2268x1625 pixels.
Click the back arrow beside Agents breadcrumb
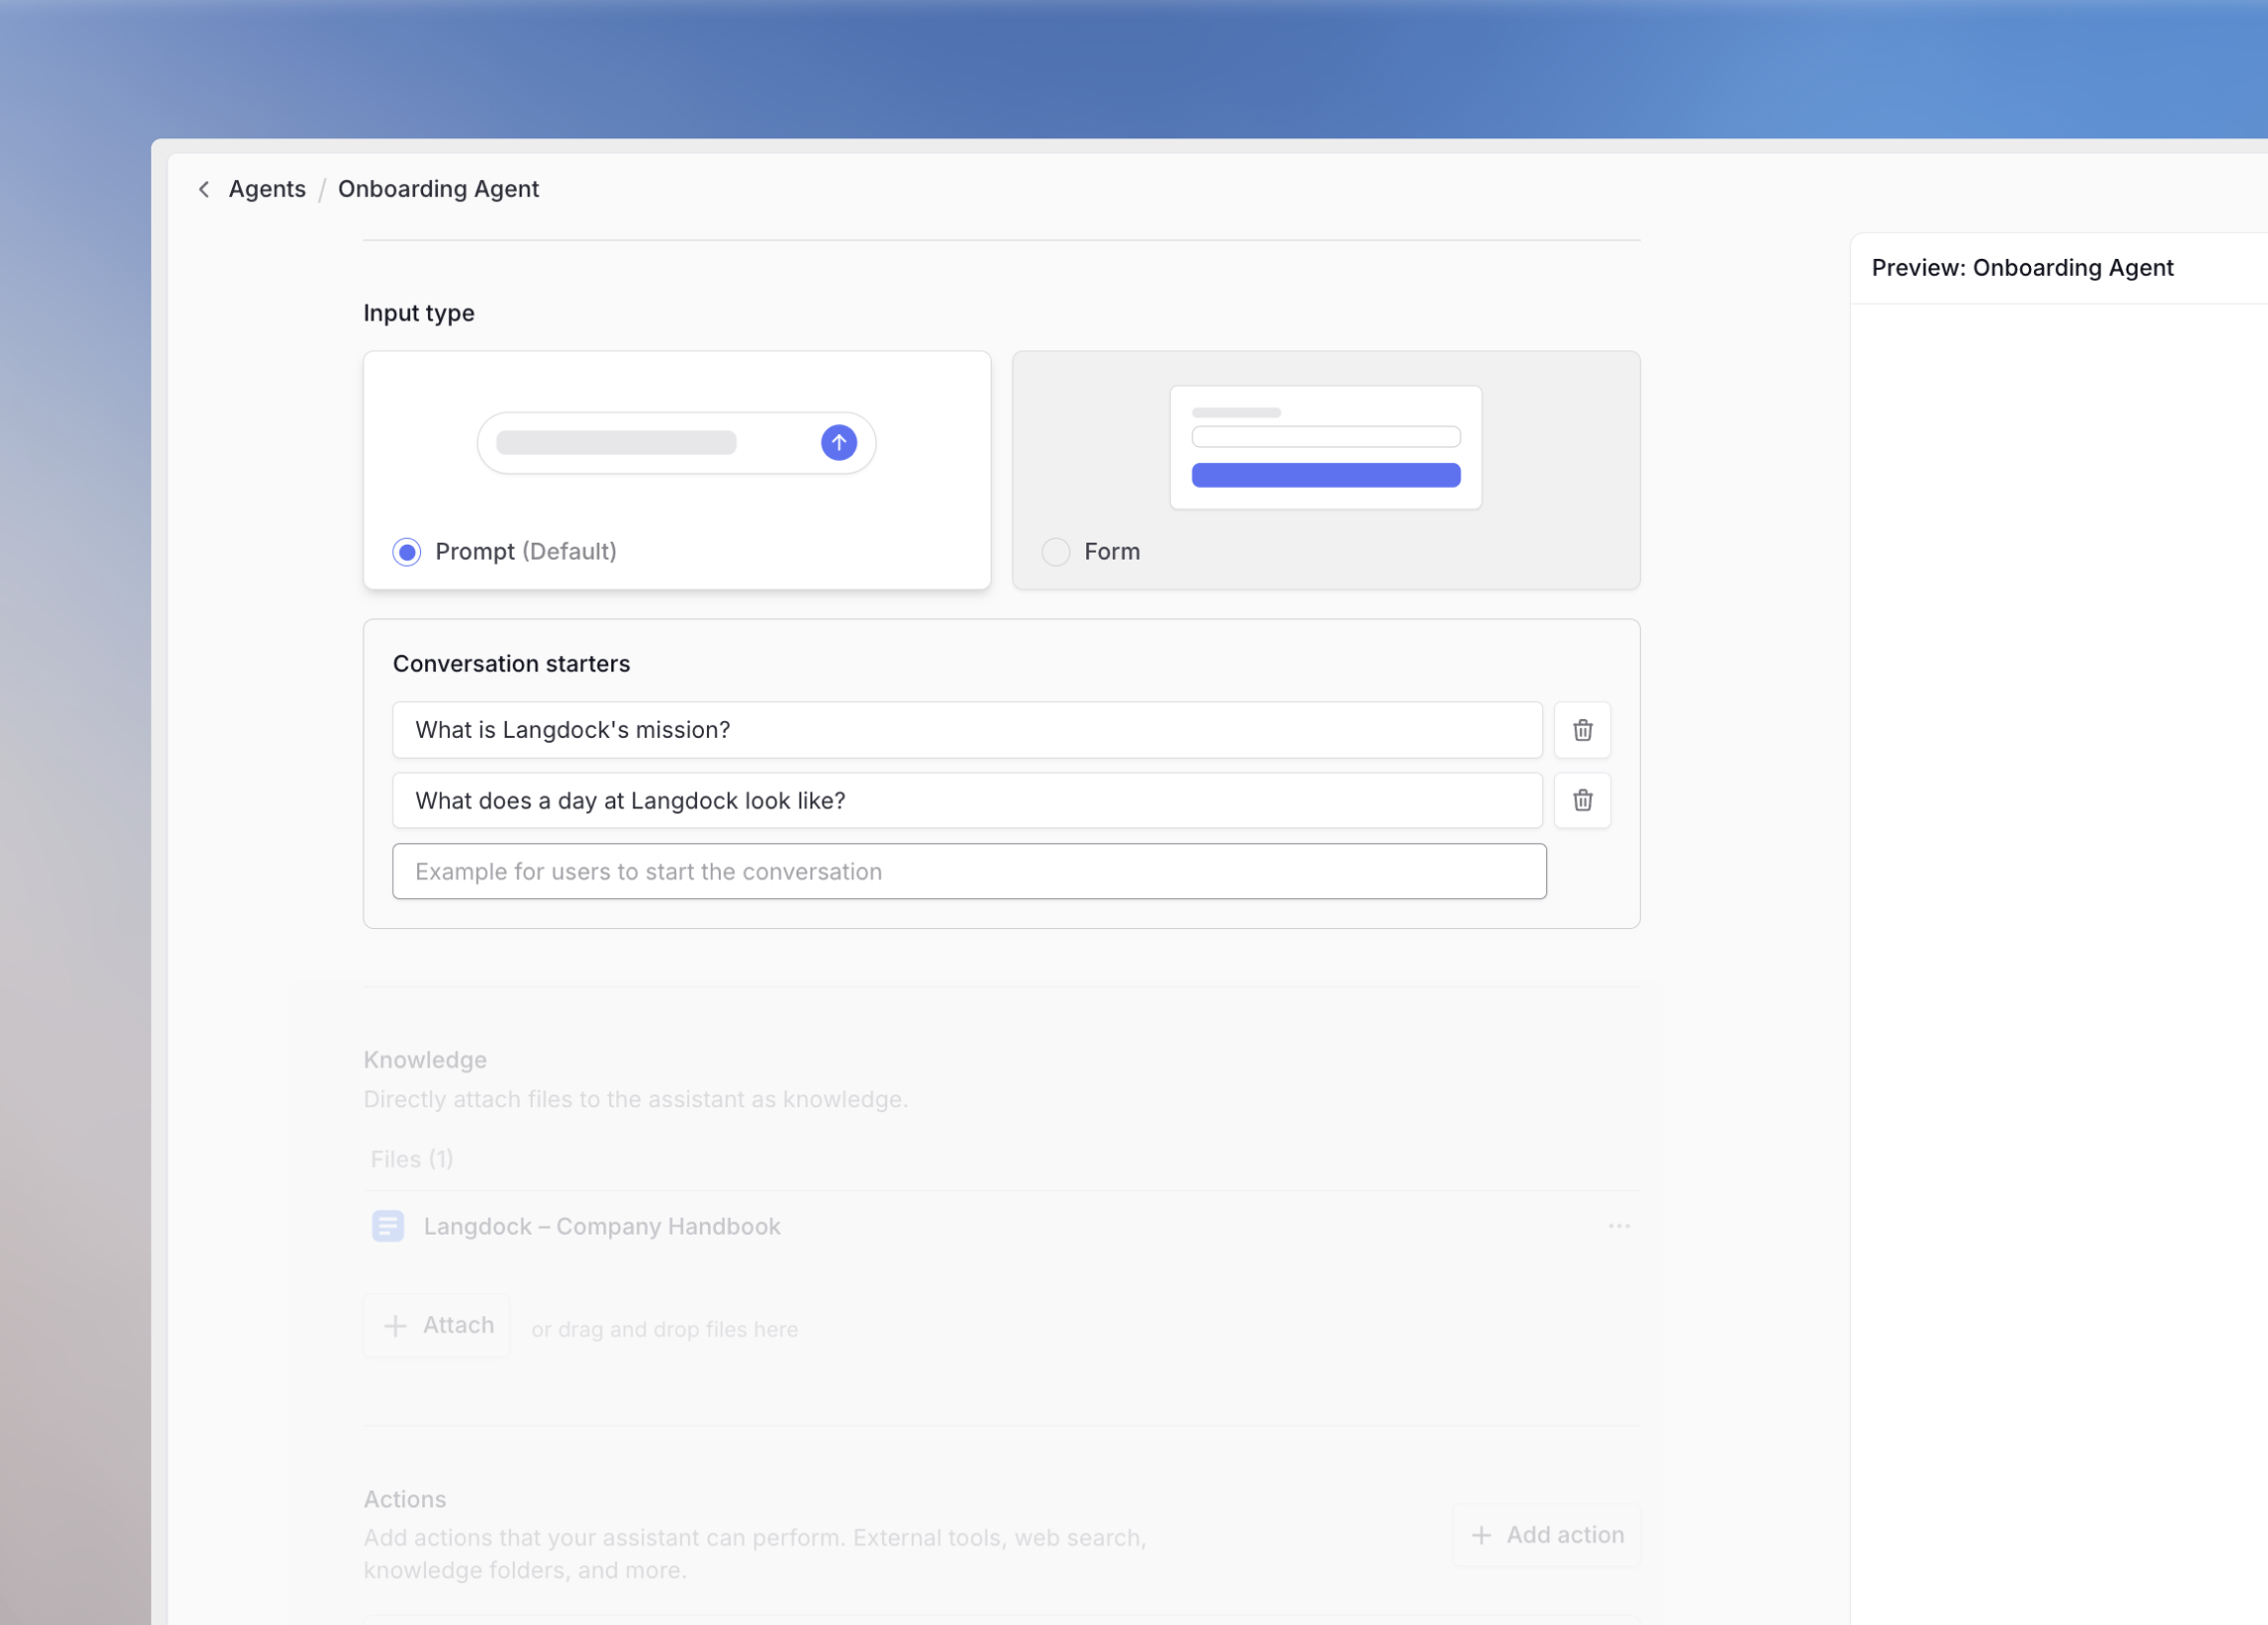pyautogui.click(x=204, y=189)
